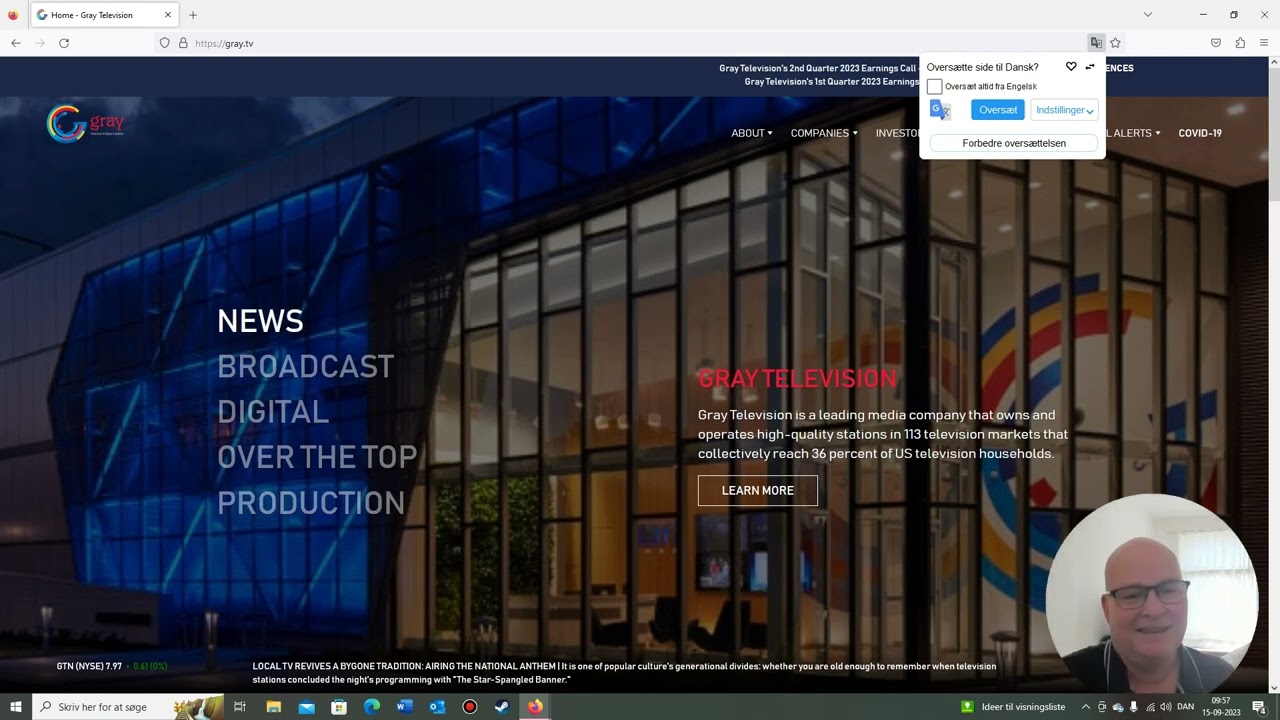
Task: Open File Explorer from the taskbar
Action: pos(273,707)
